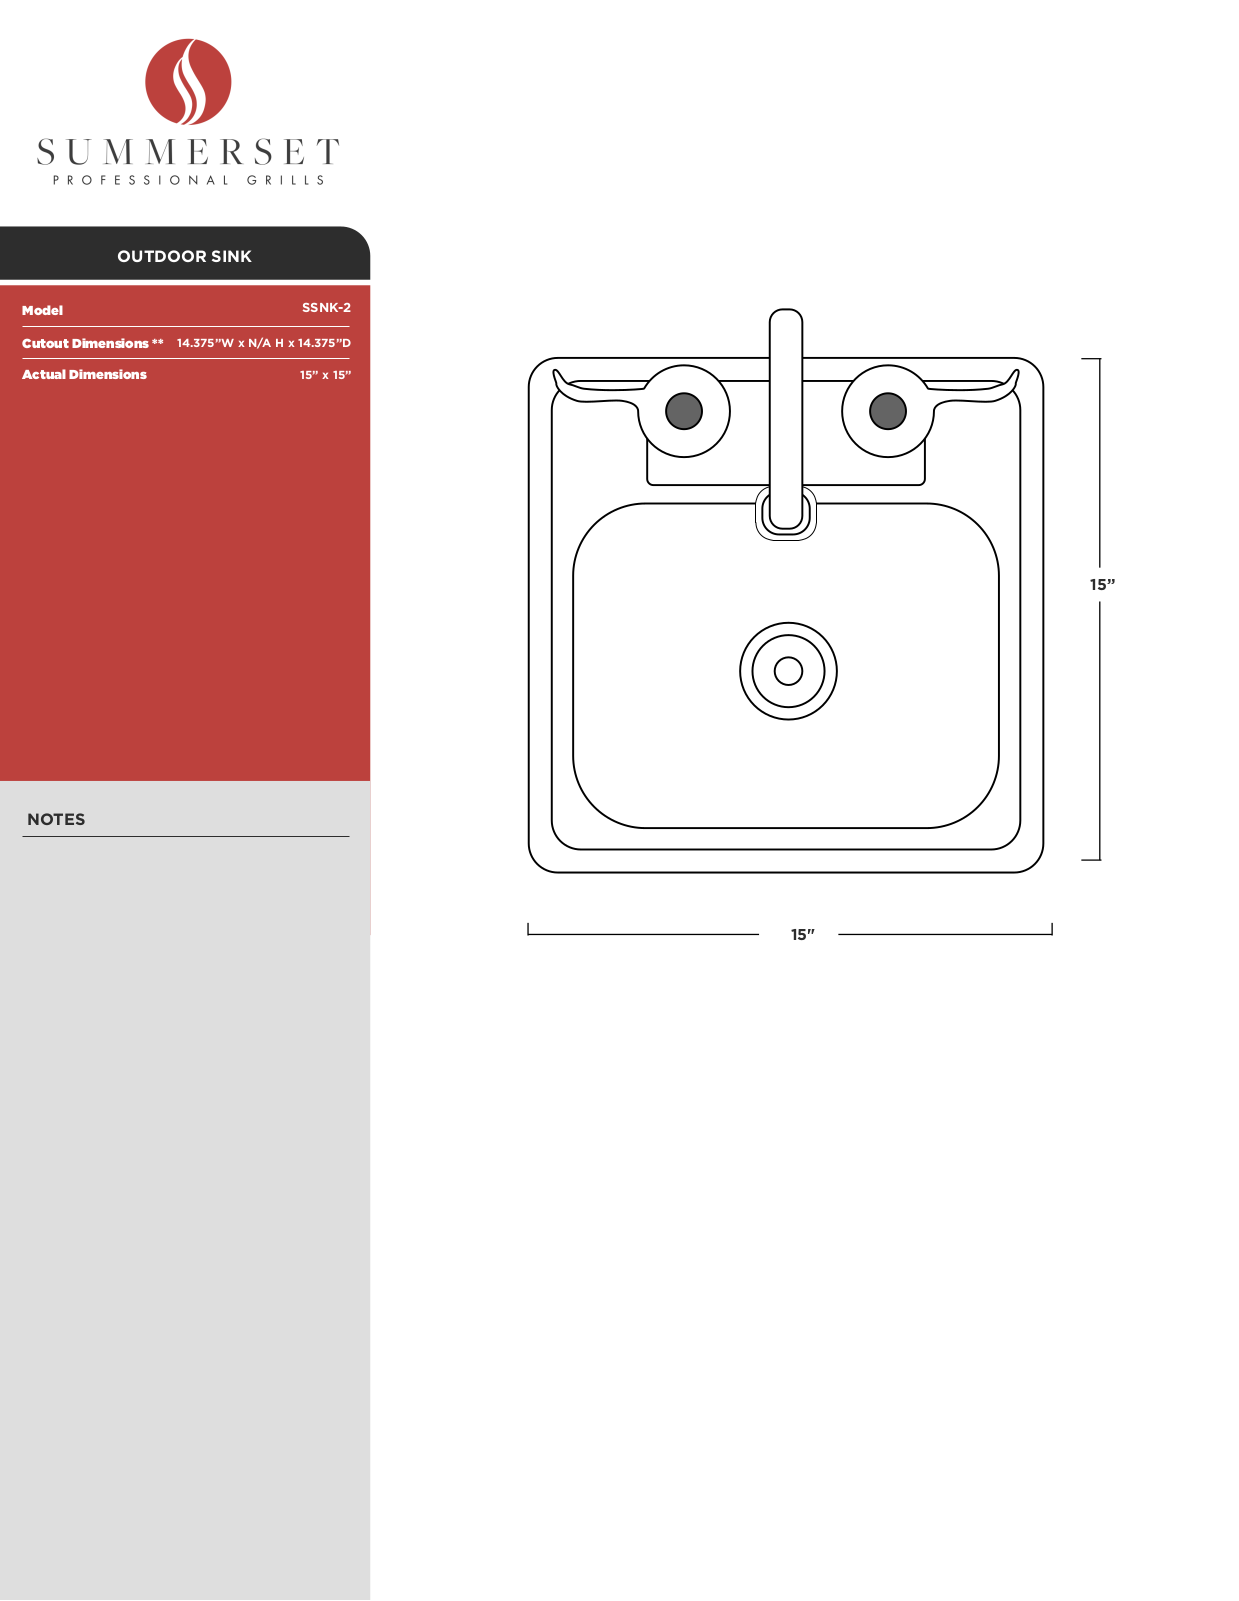Screen dimensions: 1239x1601
Task: Click the vertical 15" dimension label
Action: click(x=1102, y=585)
